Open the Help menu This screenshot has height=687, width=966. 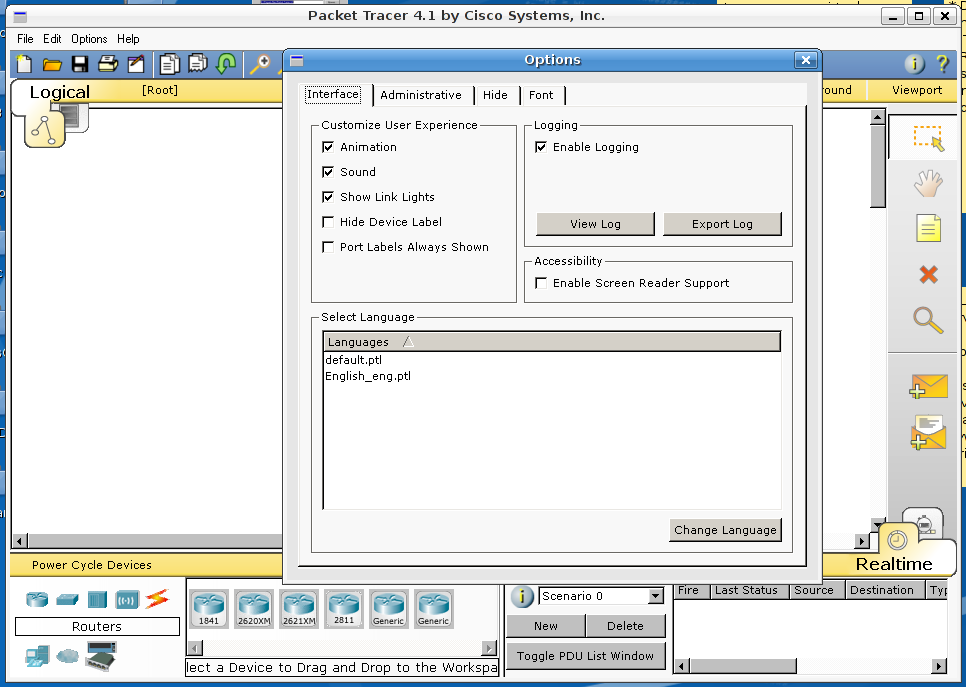128,39
